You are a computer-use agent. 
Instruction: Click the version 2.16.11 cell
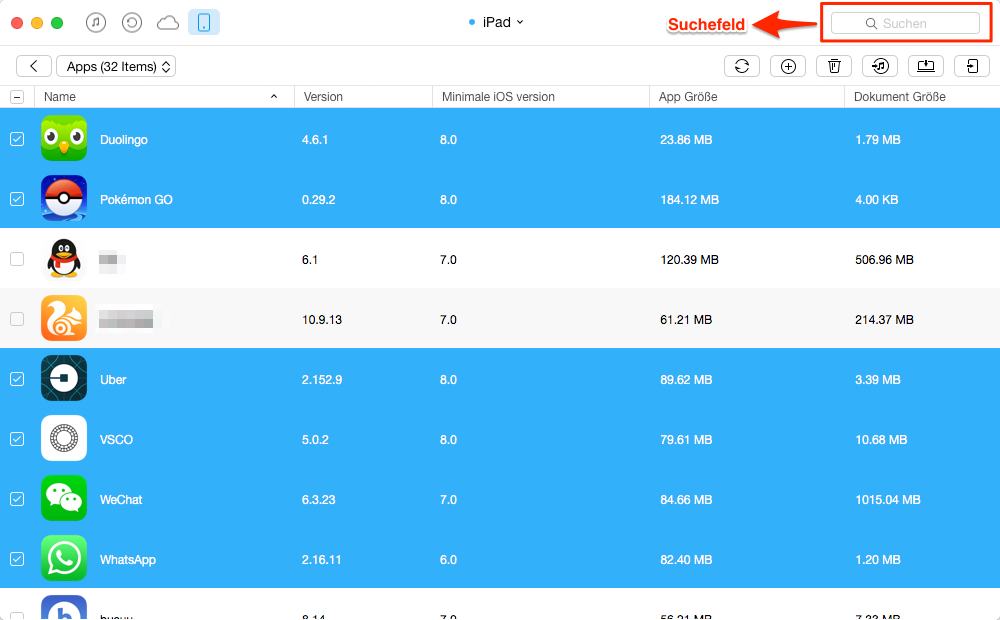point(321,559)
